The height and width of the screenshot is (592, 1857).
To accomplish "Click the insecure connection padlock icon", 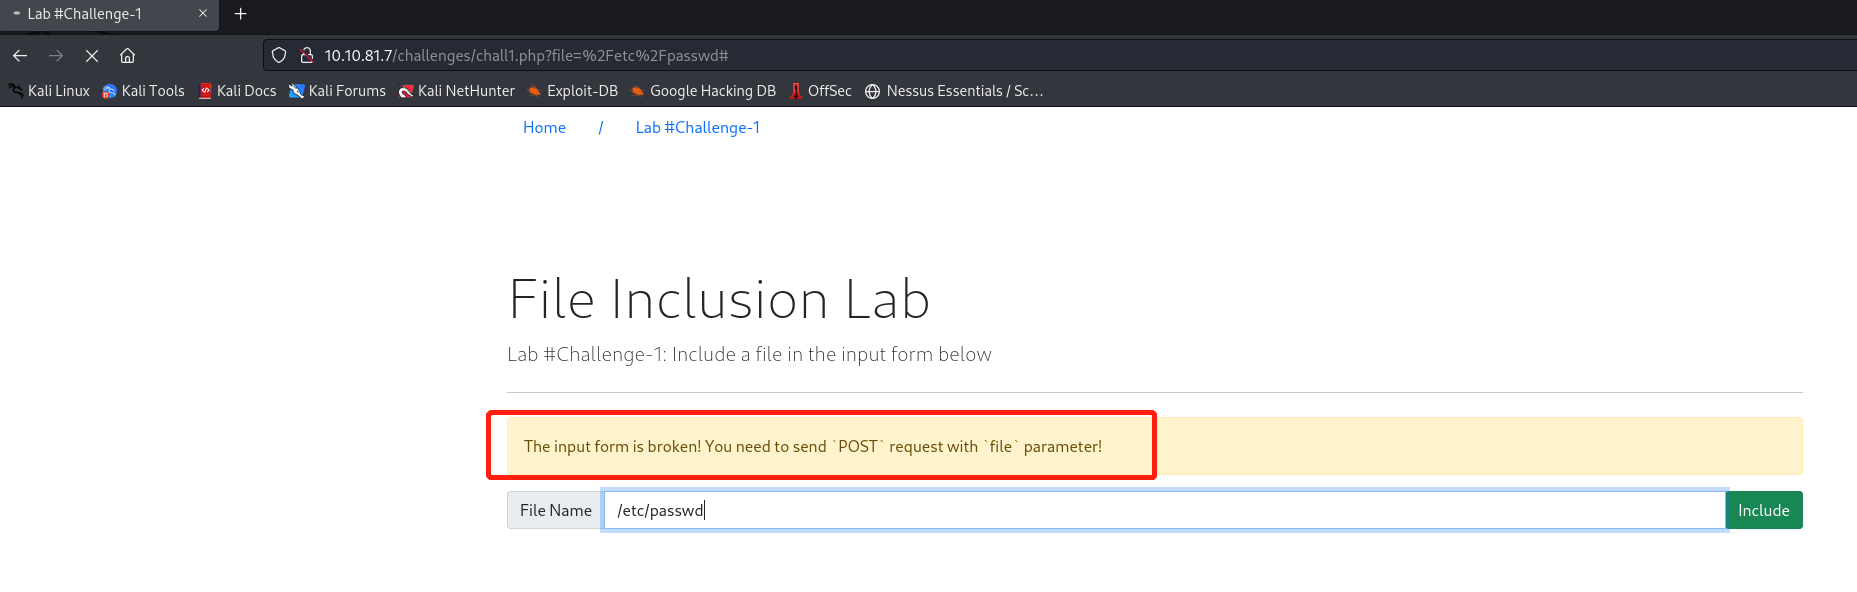I will (307, 56).
